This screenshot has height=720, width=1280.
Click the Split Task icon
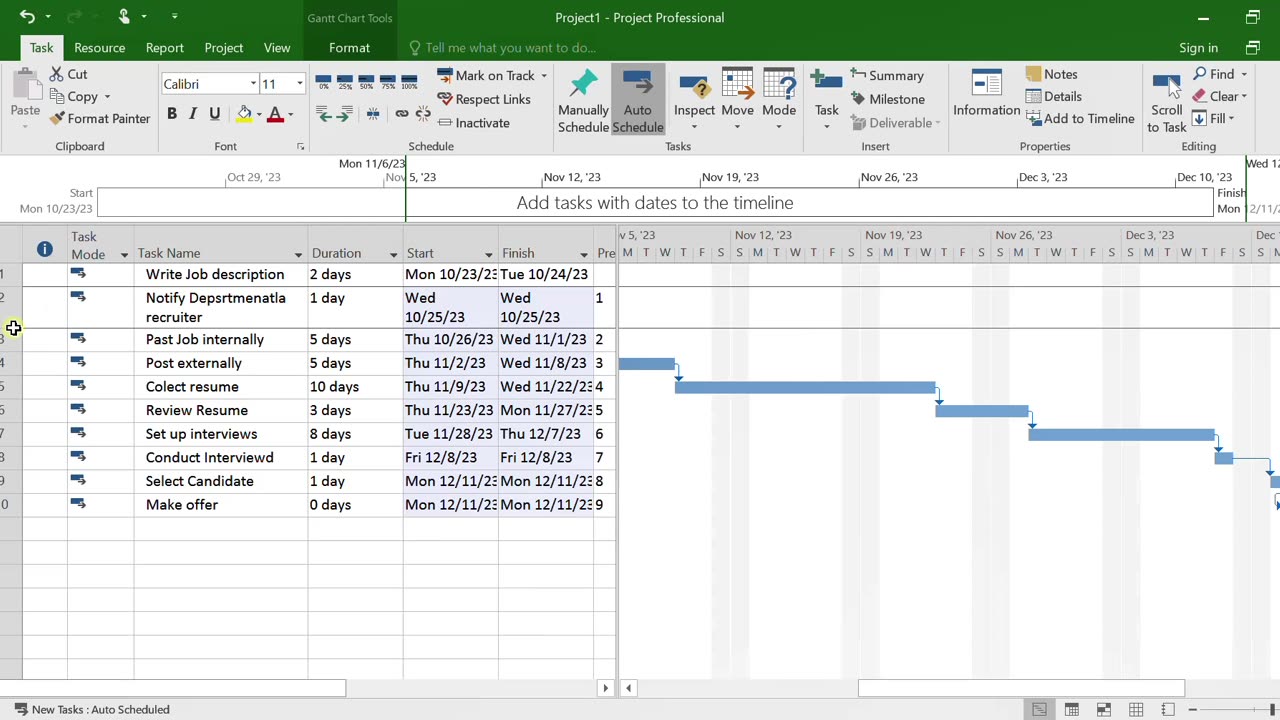(373, 114)
